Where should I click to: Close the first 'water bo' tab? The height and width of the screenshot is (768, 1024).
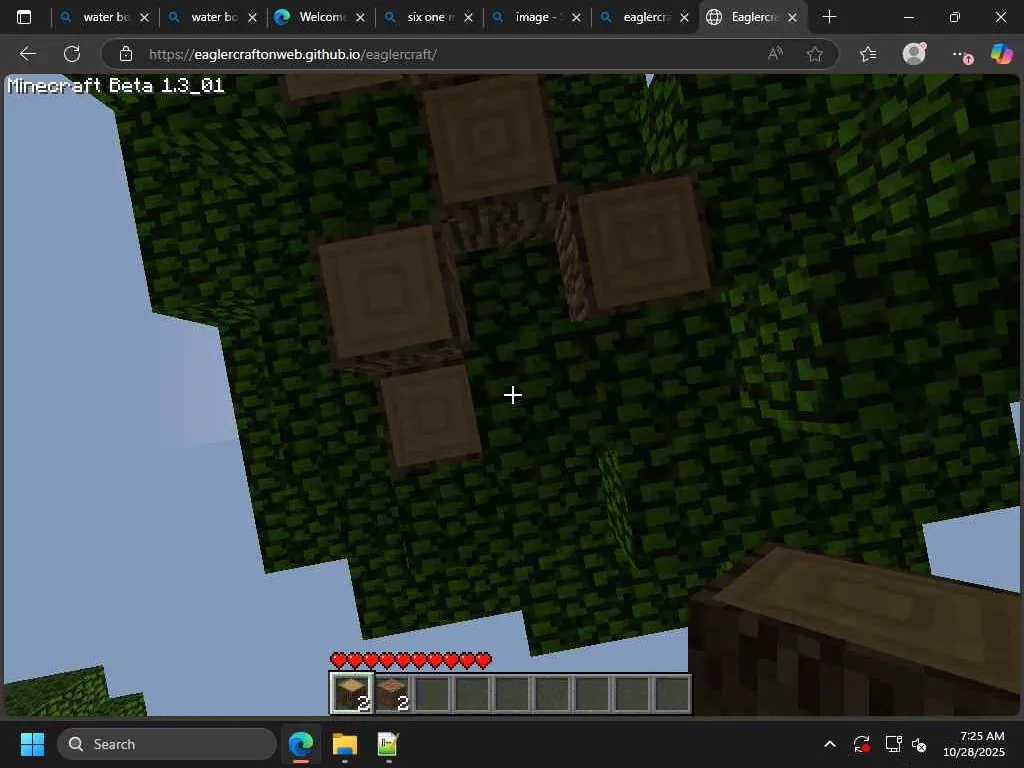pyautogui.click(x=144, y=18)
